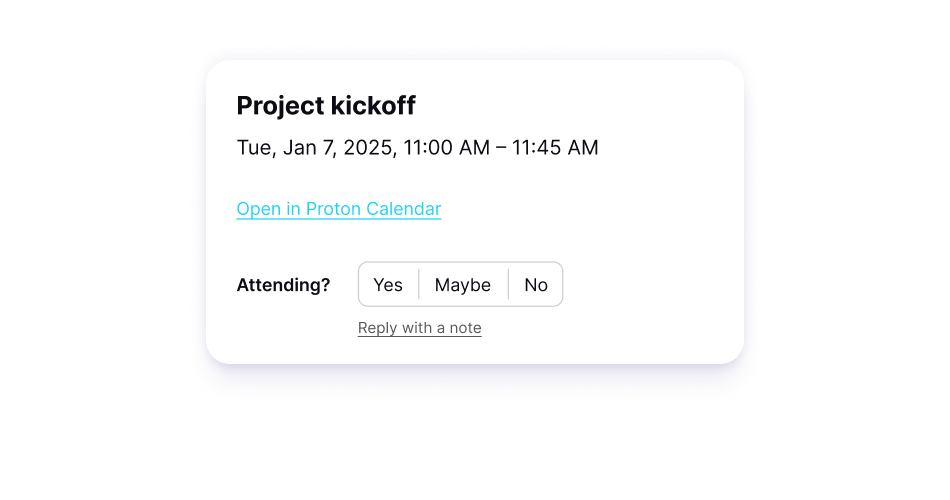Pick the No segment of RSVP control

click(536, 285)
